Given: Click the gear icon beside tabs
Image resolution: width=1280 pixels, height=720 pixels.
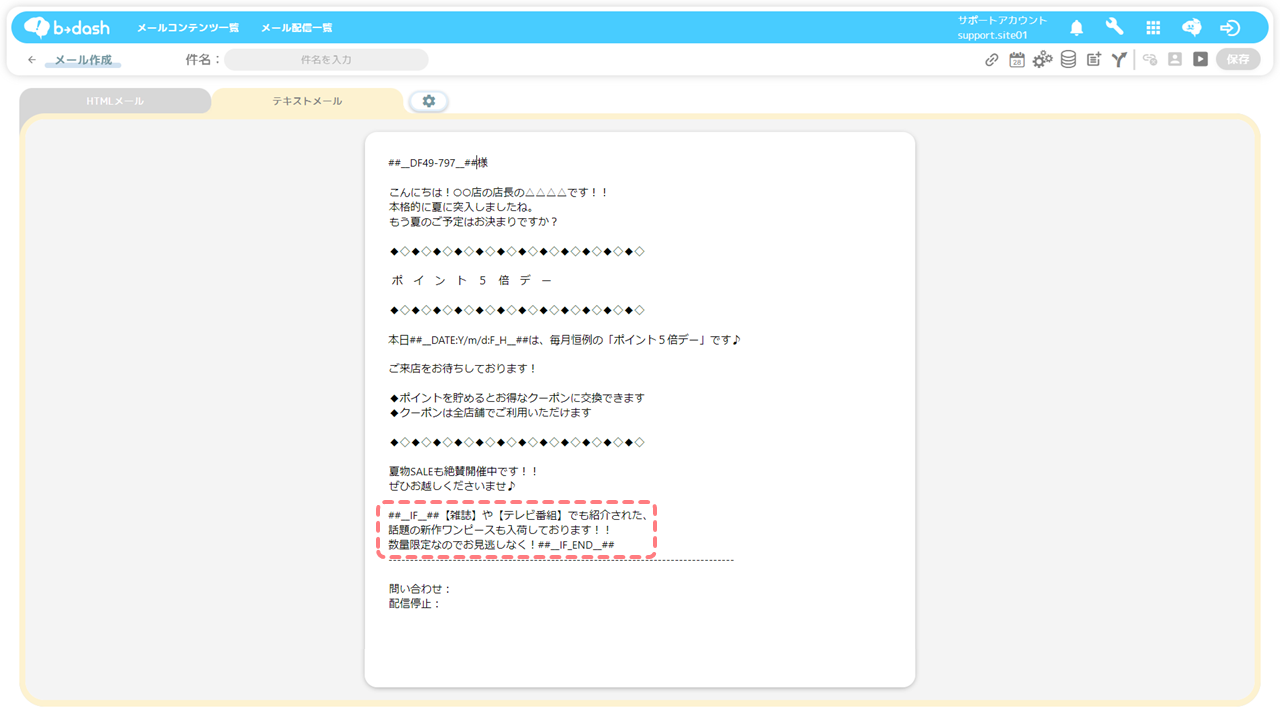Looking at the screenshot, I should (x=429, y=101).
